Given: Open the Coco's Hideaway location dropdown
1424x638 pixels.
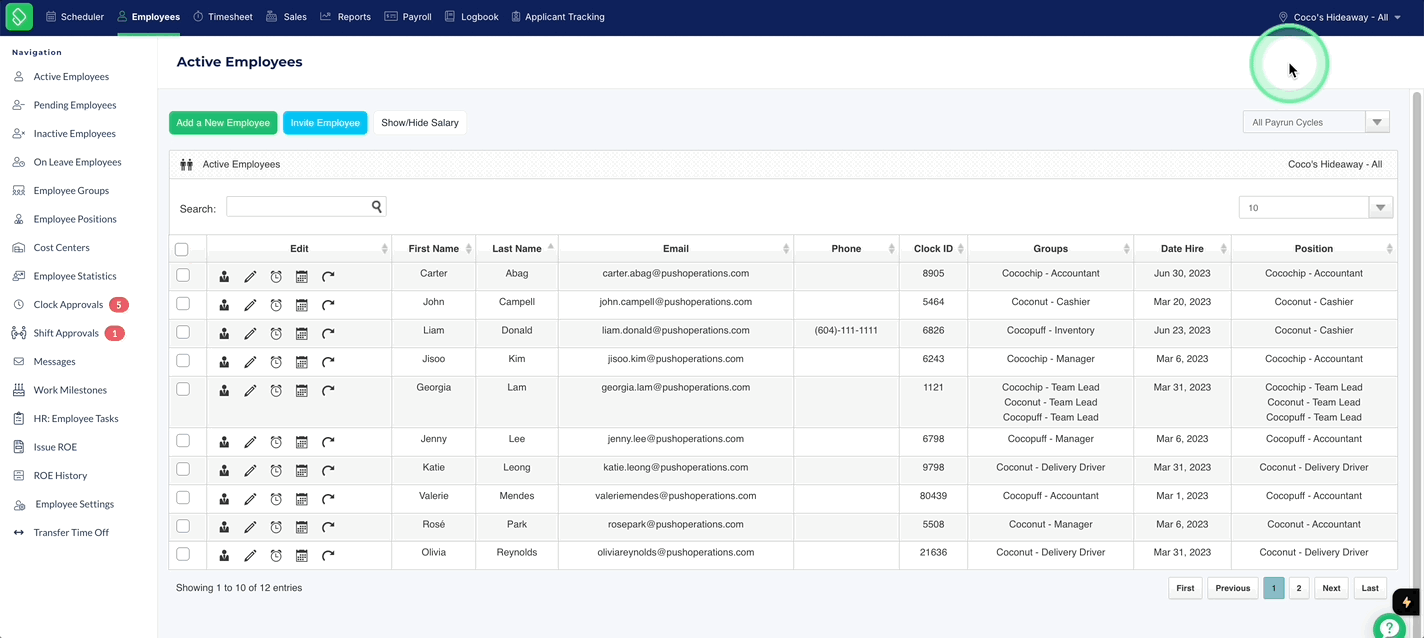Looking at the screenshot, I should 1340,17.
